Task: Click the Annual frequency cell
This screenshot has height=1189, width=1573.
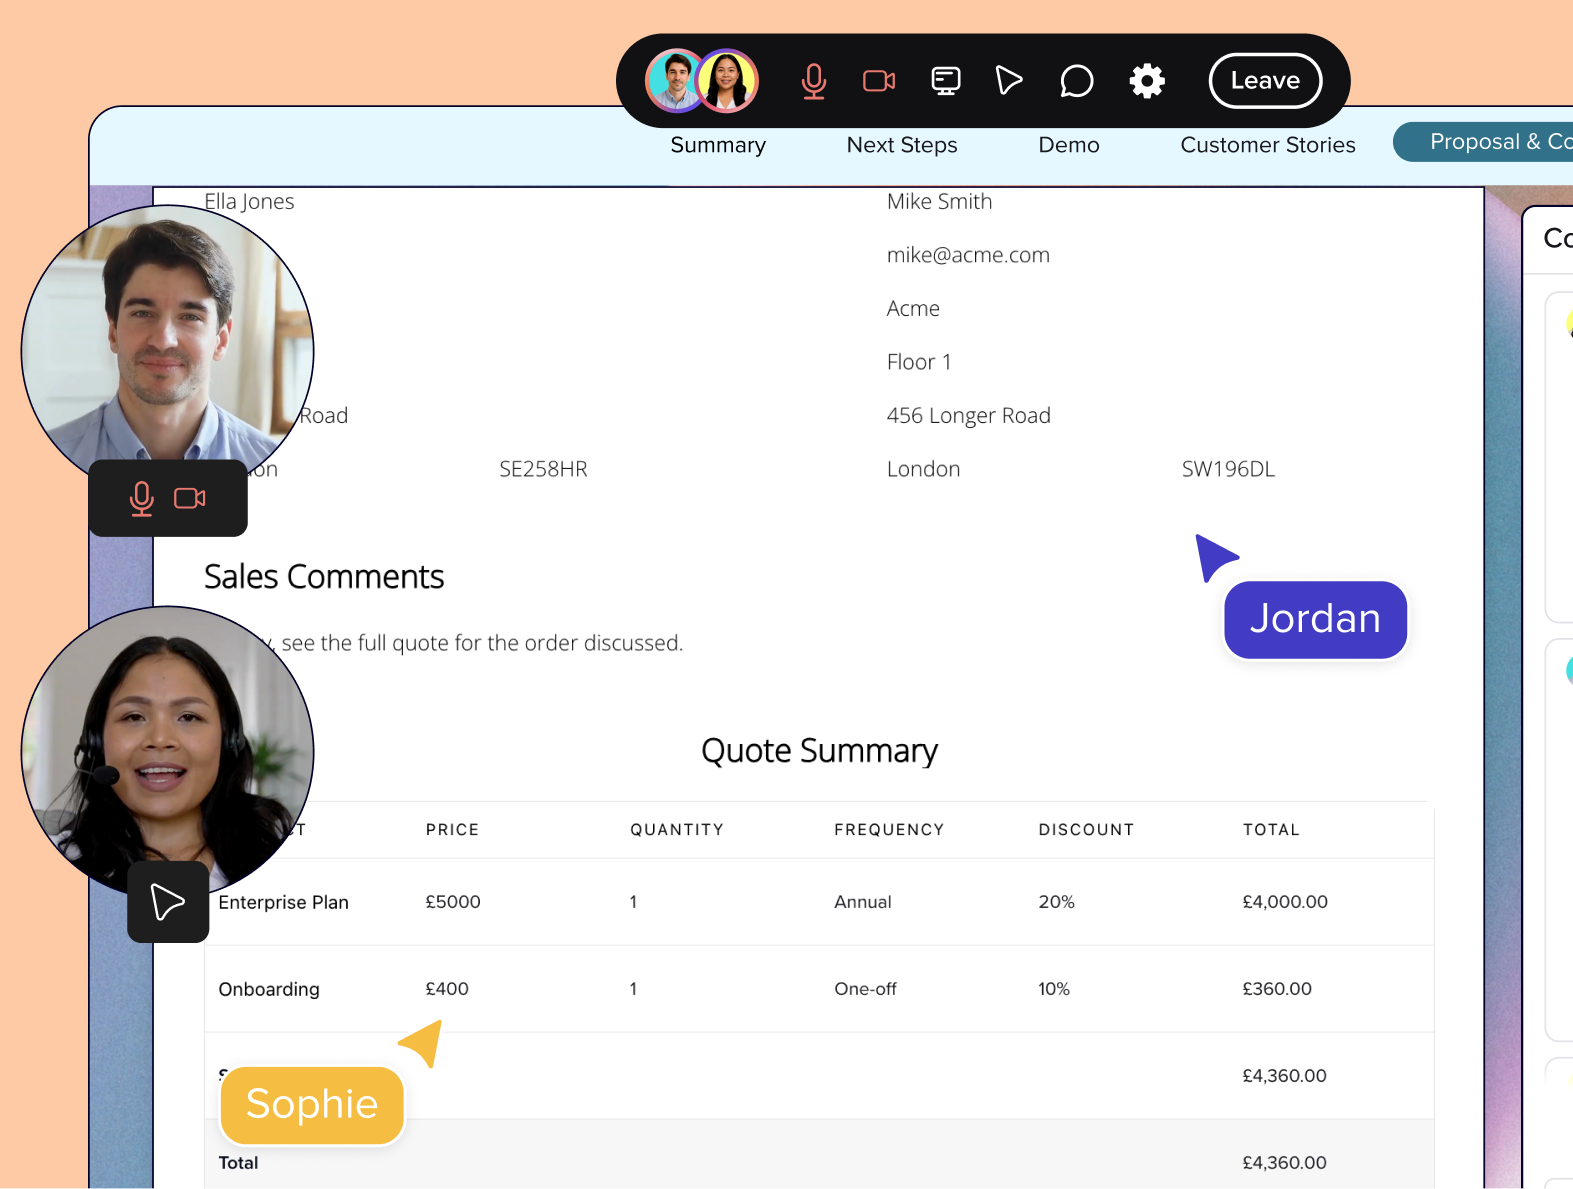Action: coord(863,902)
